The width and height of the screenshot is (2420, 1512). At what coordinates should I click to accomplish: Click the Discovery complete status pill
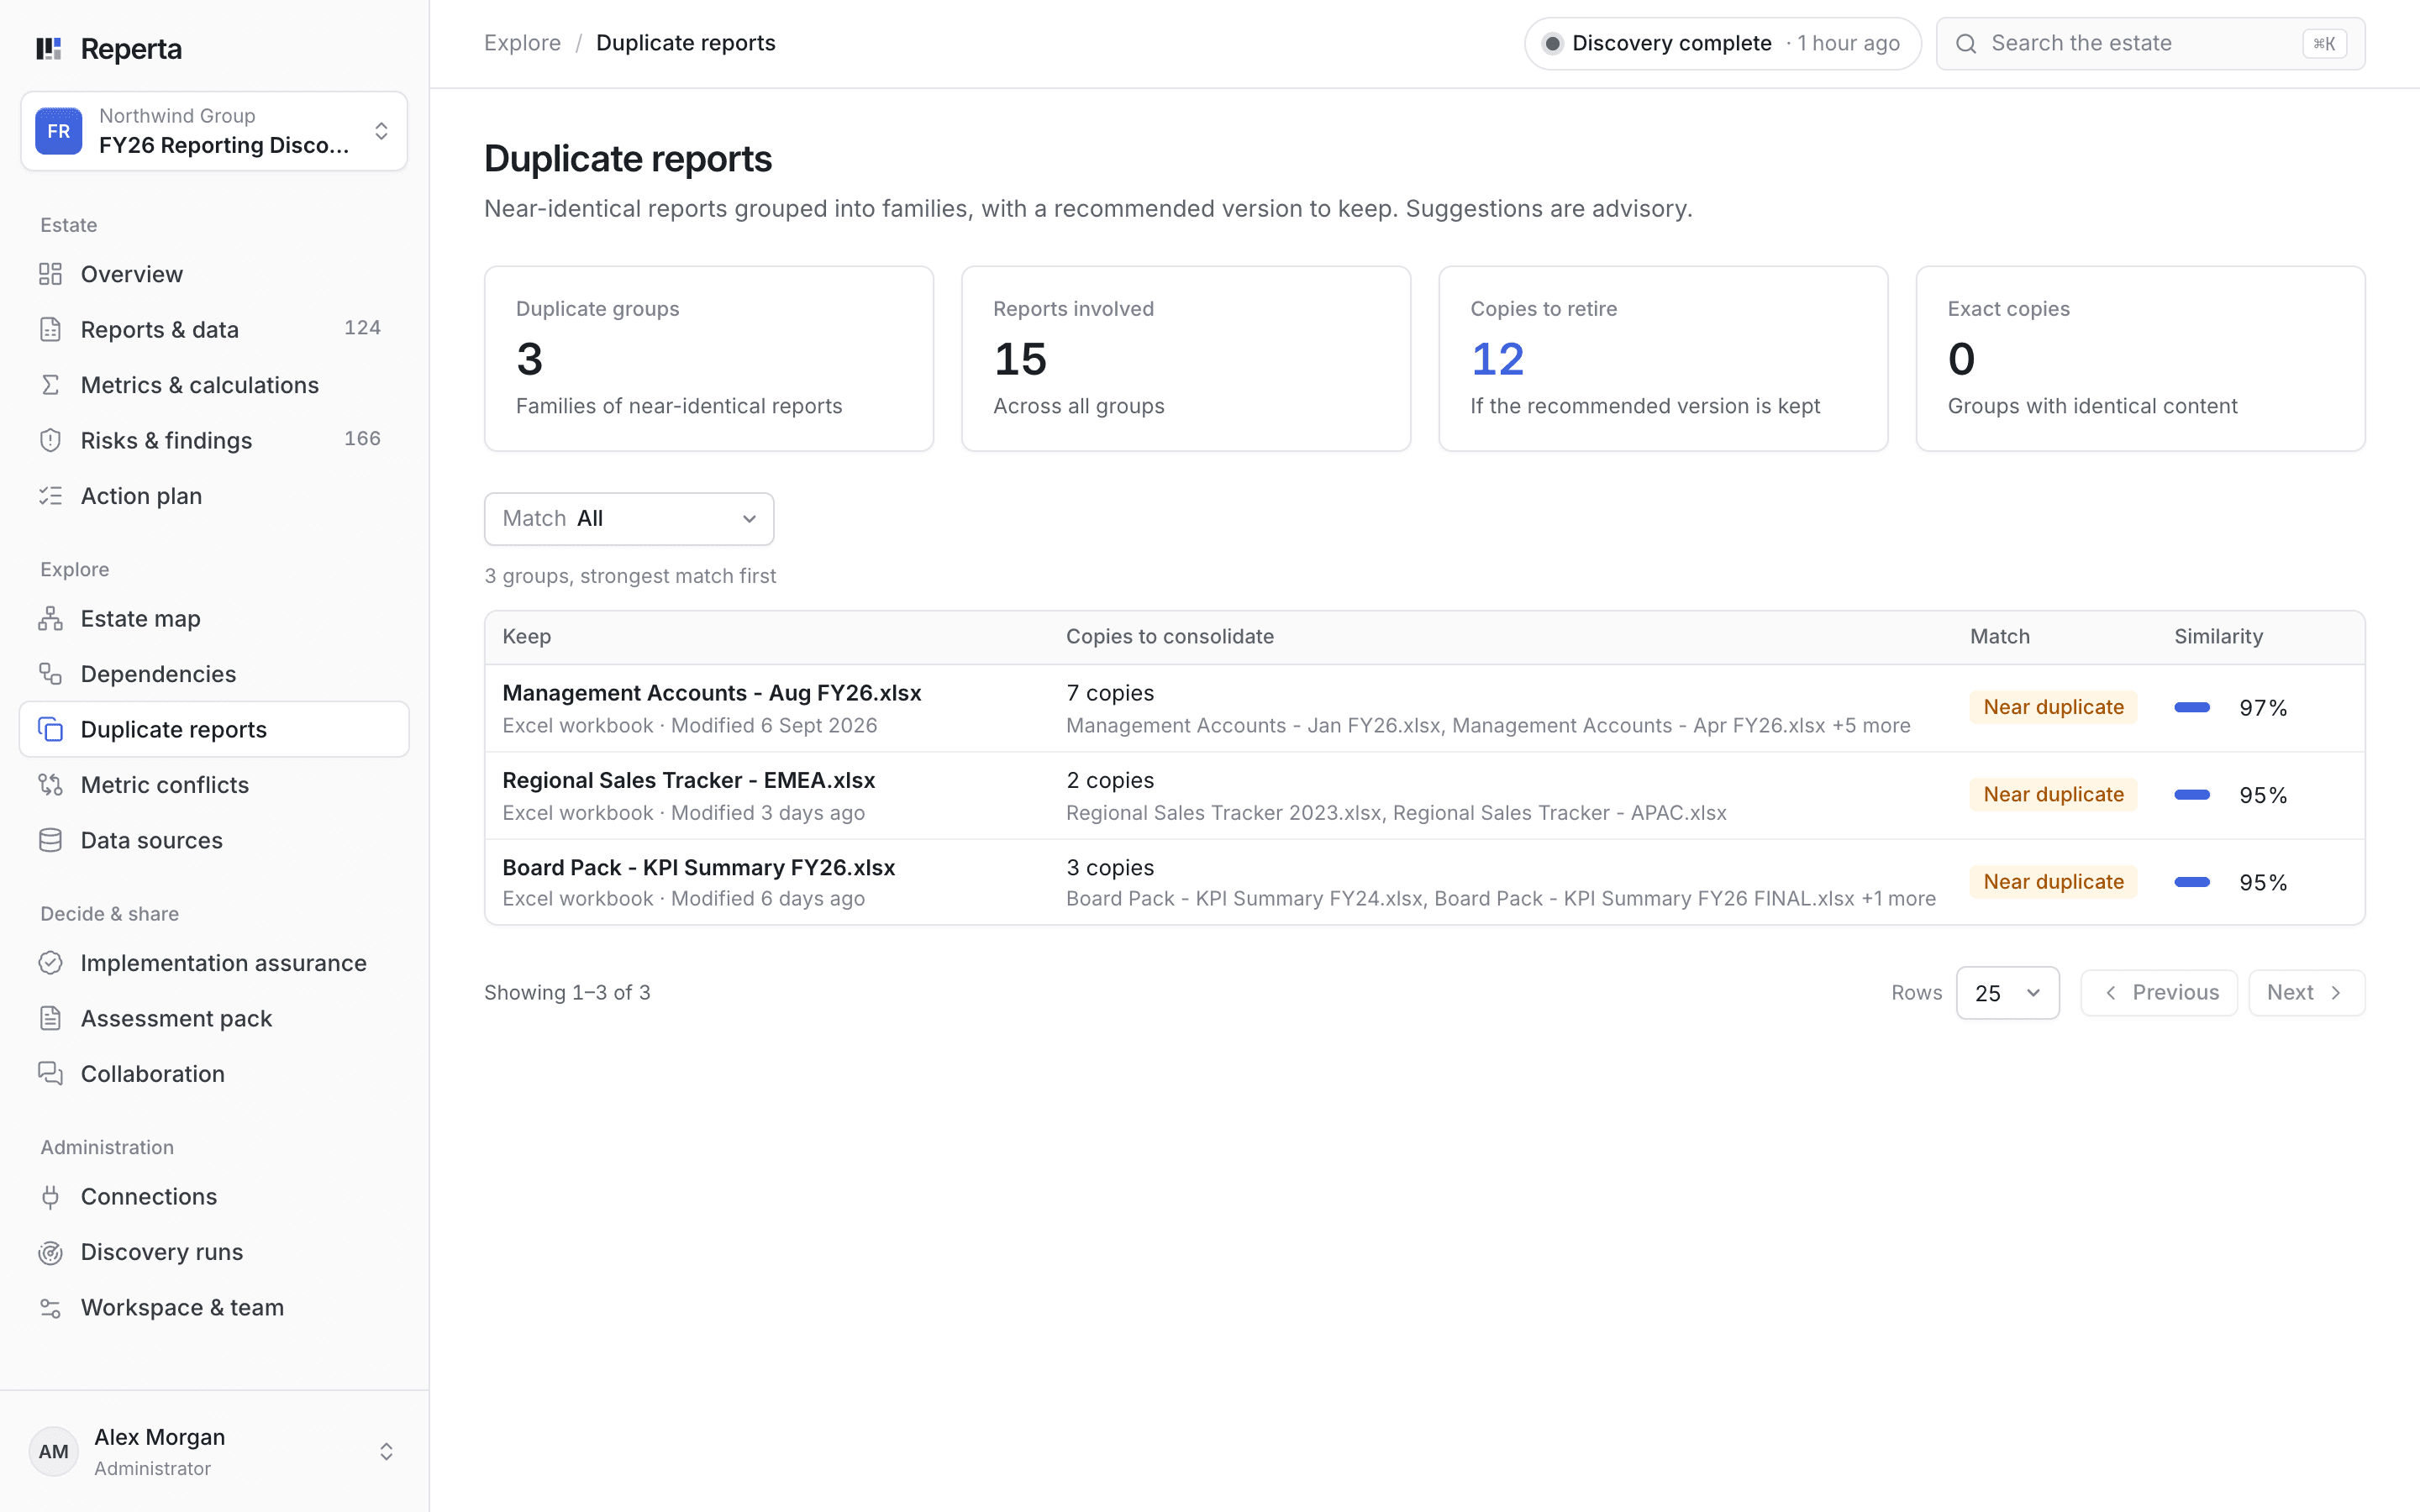click(x=1722, y=43)
